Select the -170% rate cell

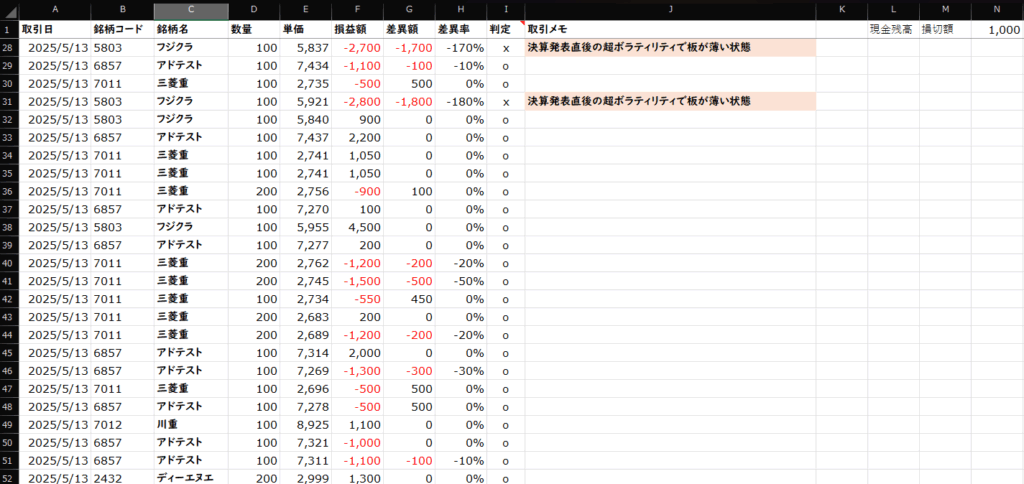pos(460,48)
